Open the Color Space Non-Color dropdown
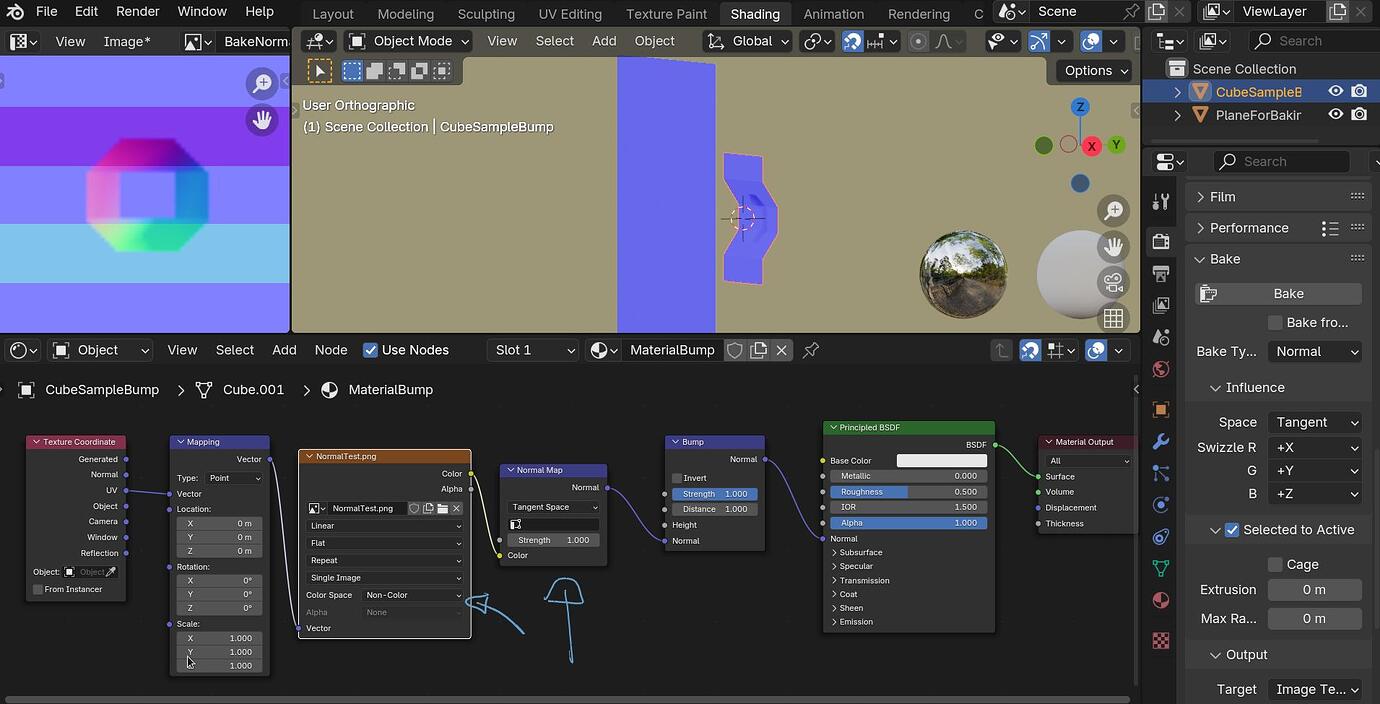Image resolution: width=1380 pixels, height=704 pixels. tap(413, 595)
